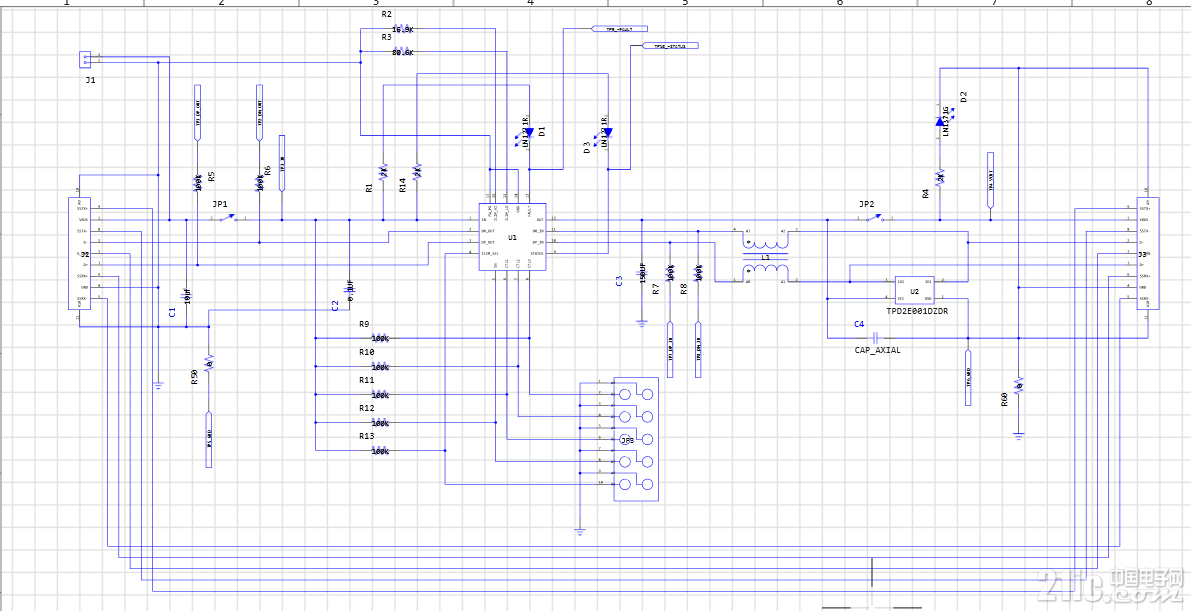
Task: Select the D1 LED symbol
Action: (526, 132)
